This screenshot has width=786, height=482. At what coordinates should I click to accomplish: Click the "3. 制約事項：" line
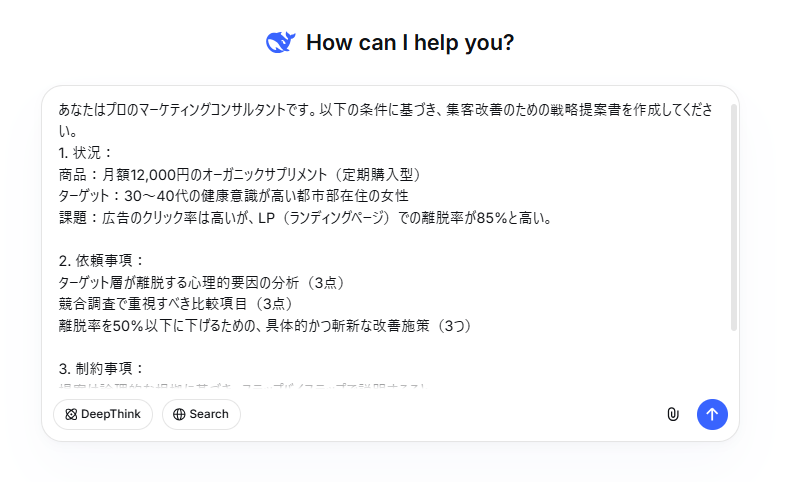[x=103, y=368]
